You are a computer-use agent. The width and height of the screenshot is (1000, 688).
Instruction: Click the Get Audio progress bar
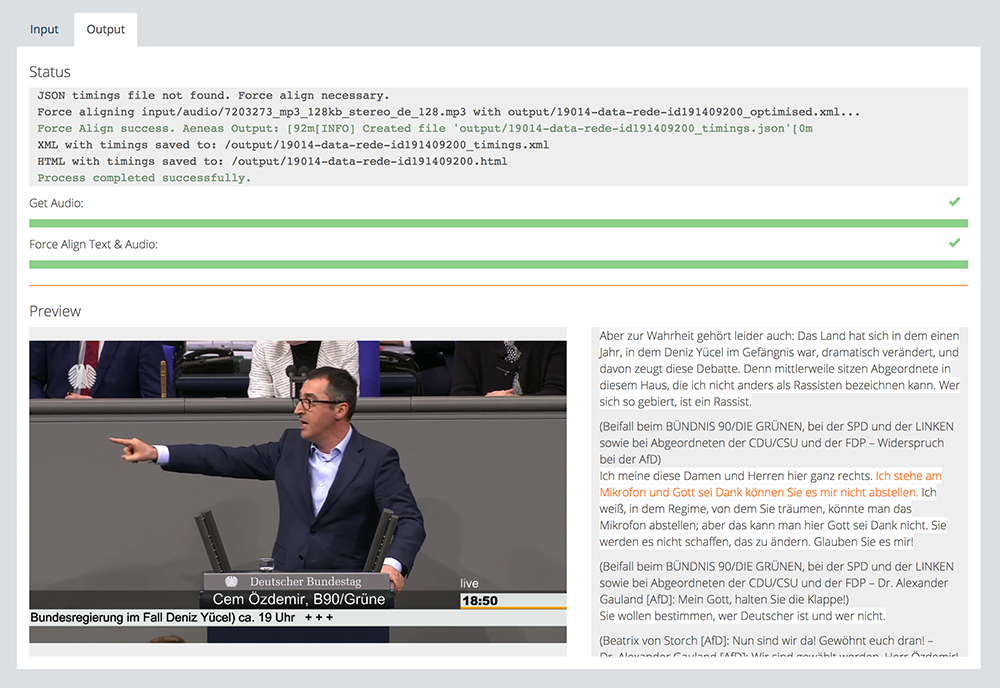click(498, 223)
